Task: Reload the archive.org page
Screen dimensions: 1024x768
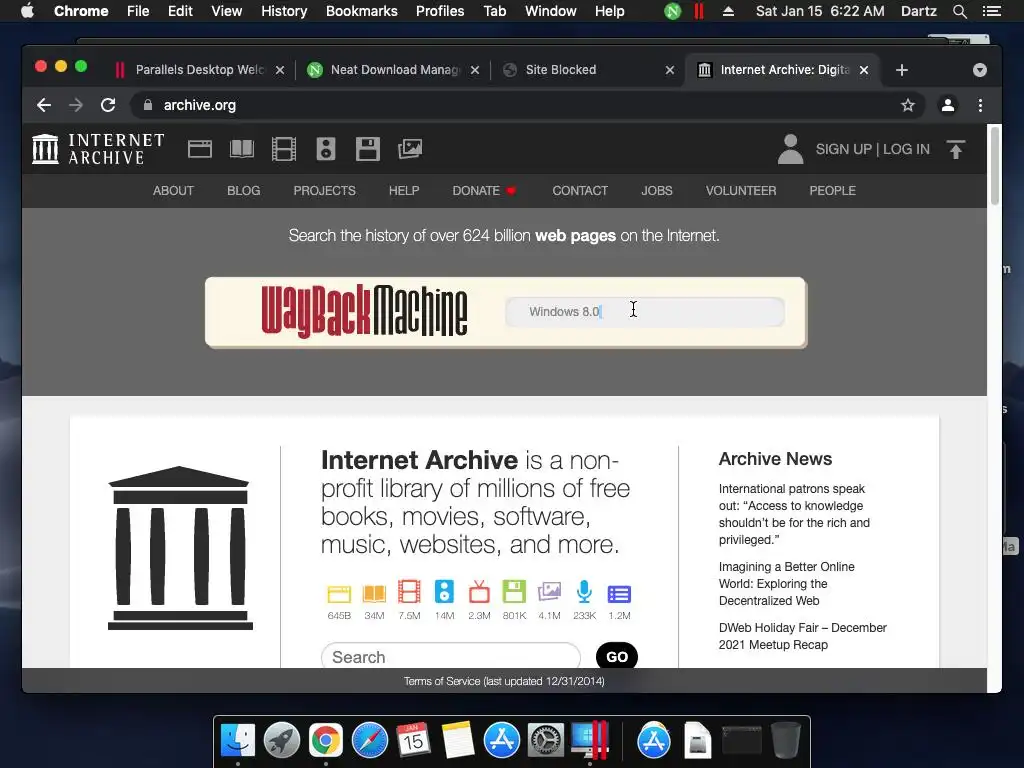Action: click(x=108, y=105)
